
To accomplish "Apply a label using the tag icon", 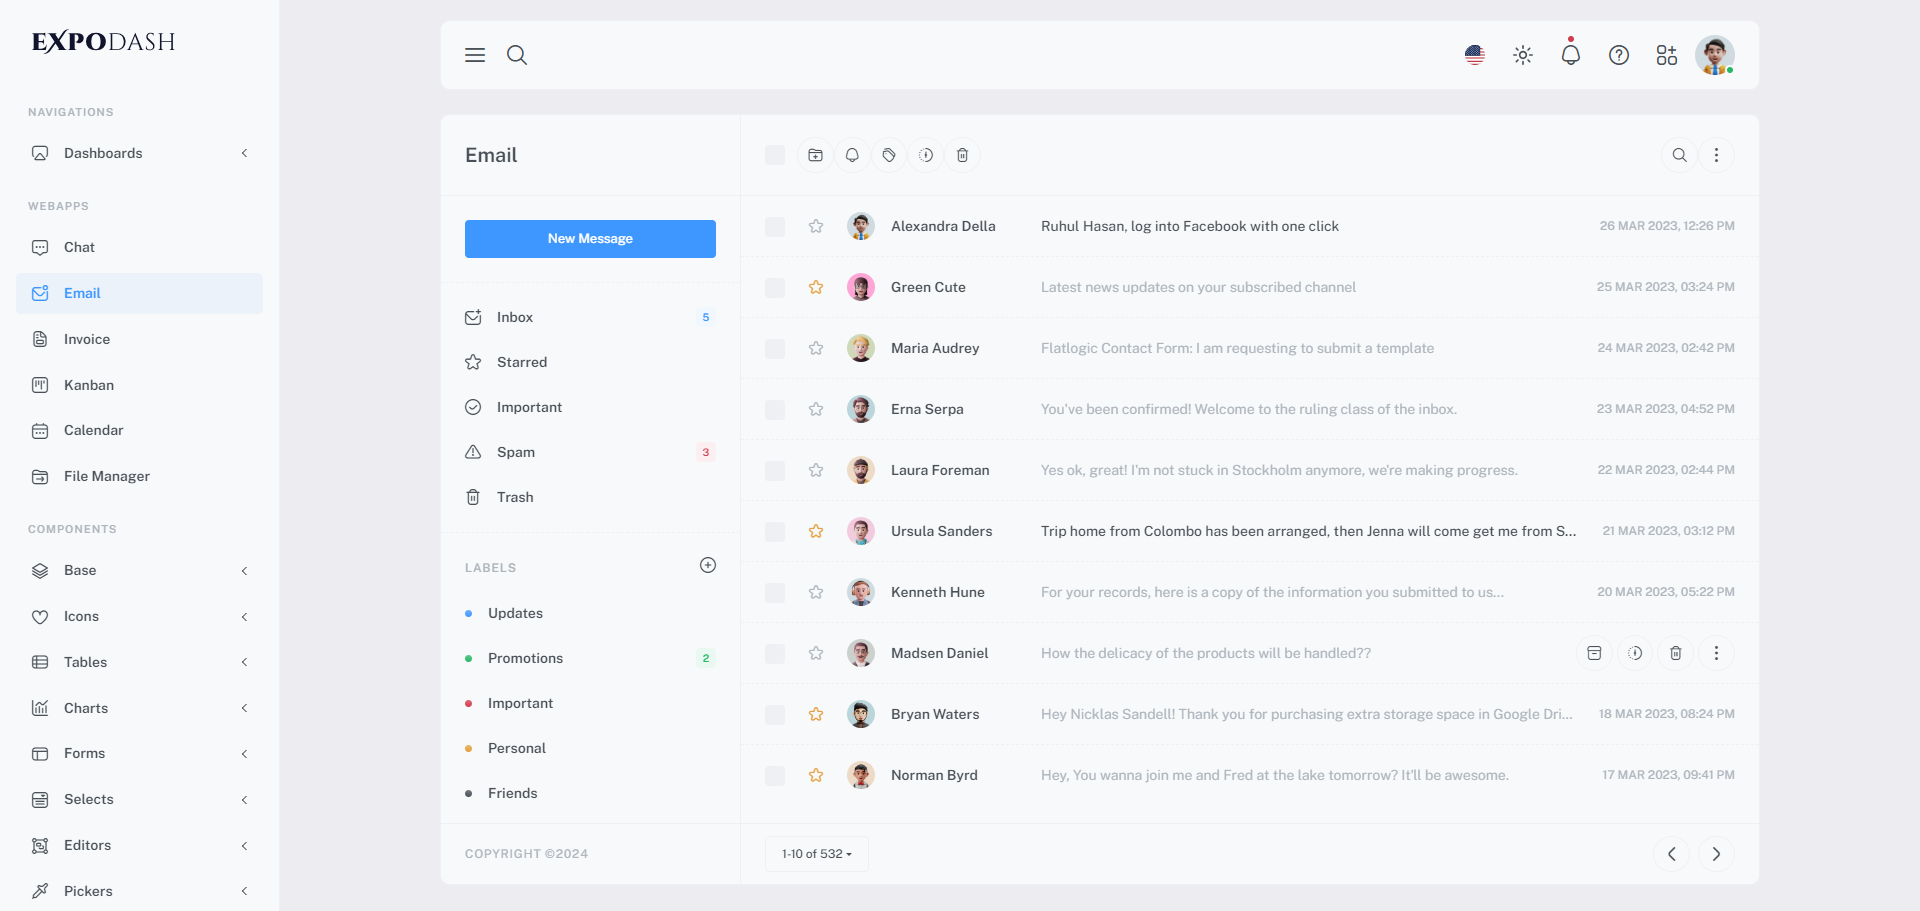I will tap(889, 155).
